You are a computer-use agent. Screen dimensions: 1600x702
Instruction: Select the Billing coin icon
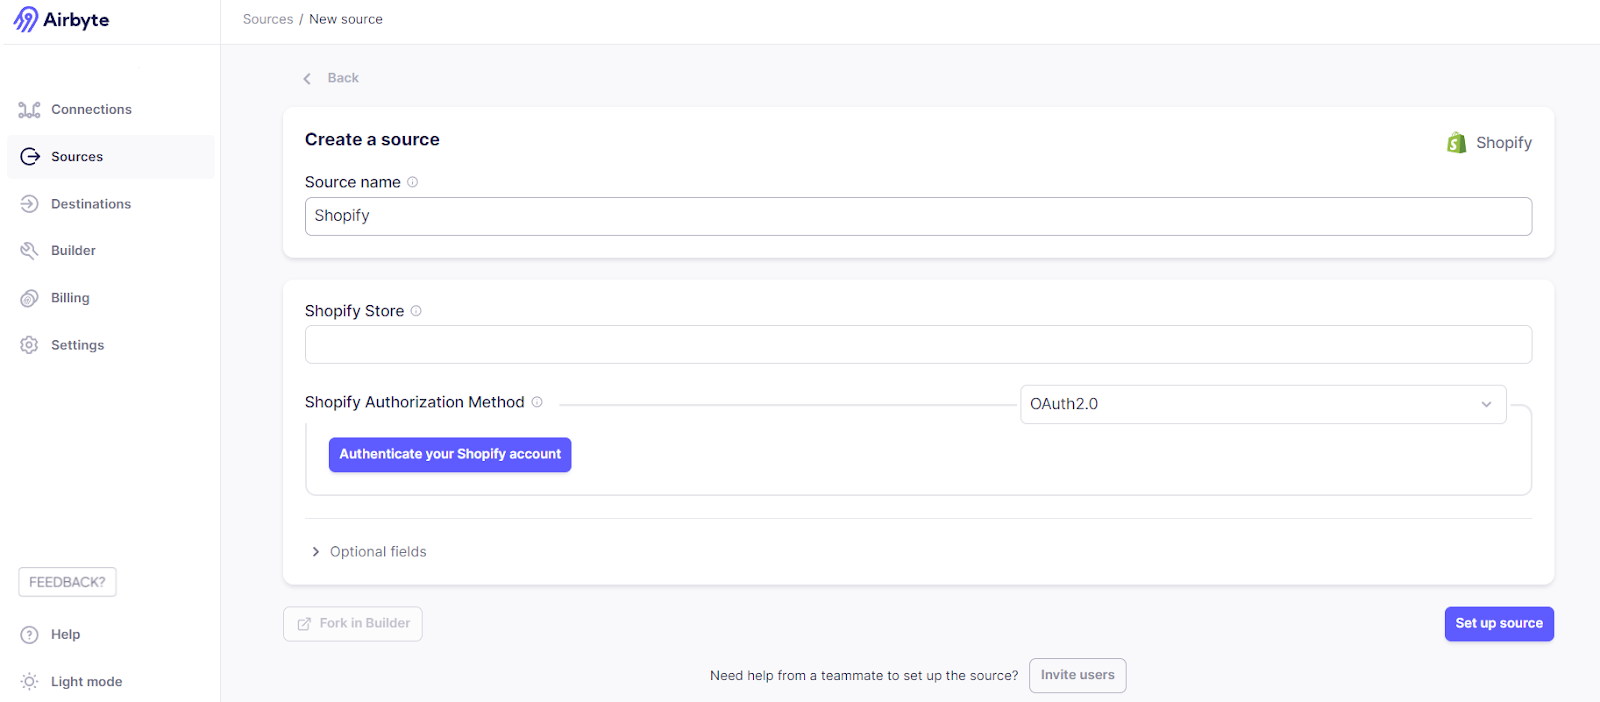(30, 298)
